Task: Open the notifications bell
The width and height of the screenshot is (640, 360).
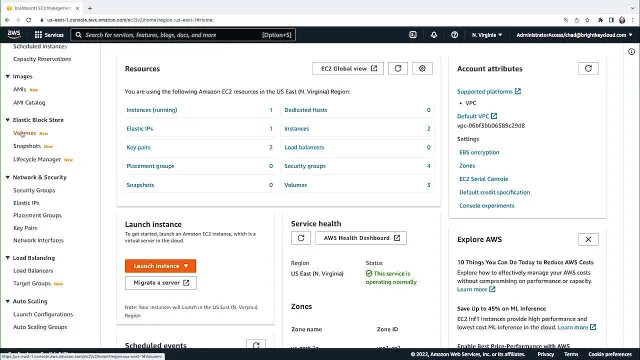Action: pyautogui.click(x=433, y=35)
